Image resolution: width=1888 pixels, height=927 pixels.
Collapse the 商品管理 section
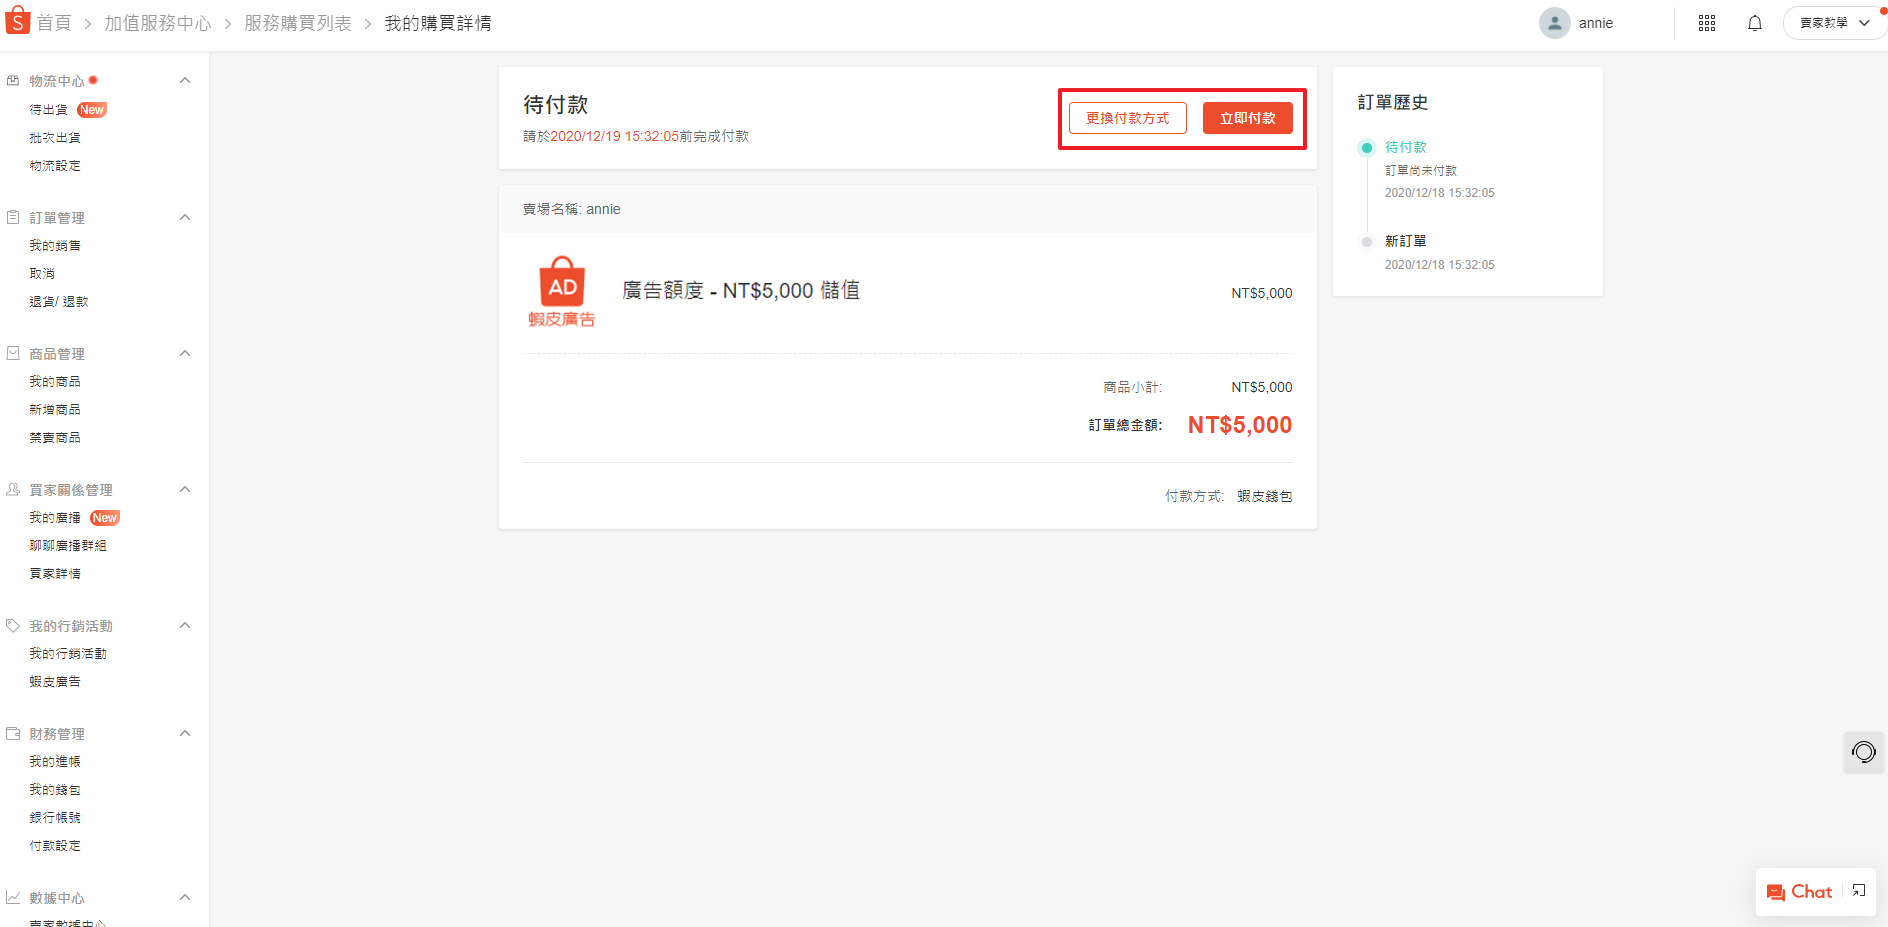(x=185, y=353)
